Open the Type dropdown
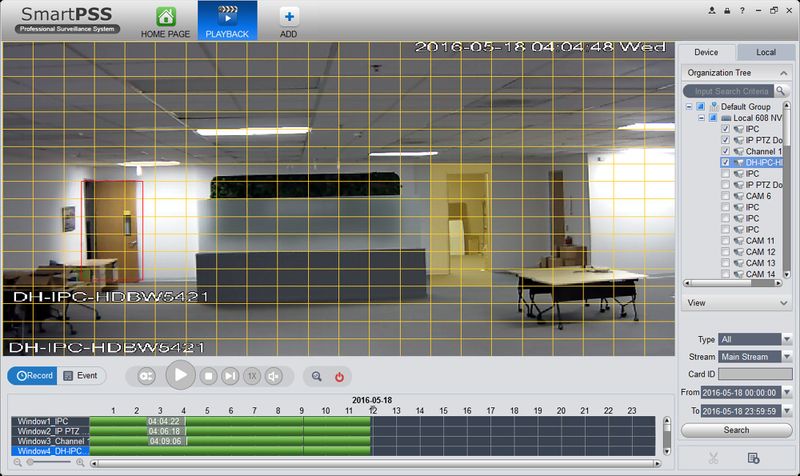The image size is (800, 476). (x=787, y=339)
